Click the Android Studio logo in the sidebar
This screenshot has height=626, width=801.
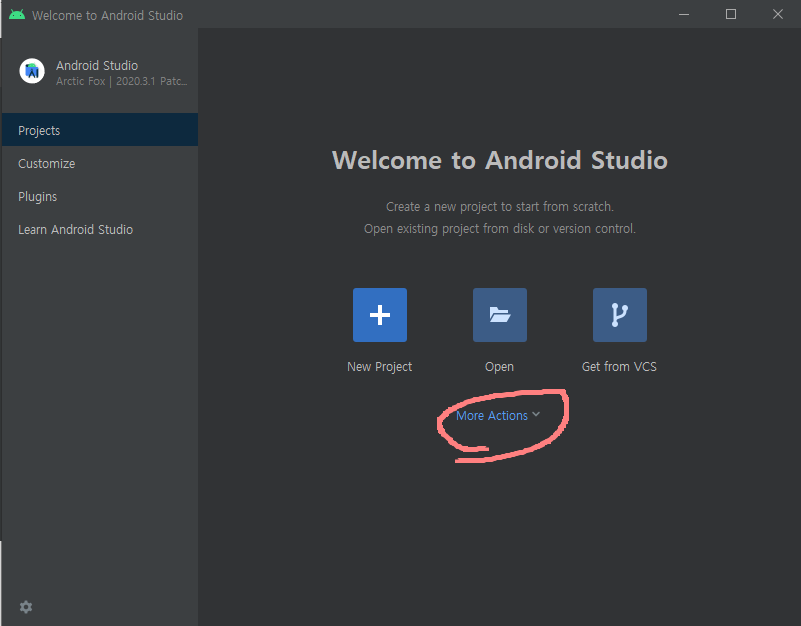[32, 71]
